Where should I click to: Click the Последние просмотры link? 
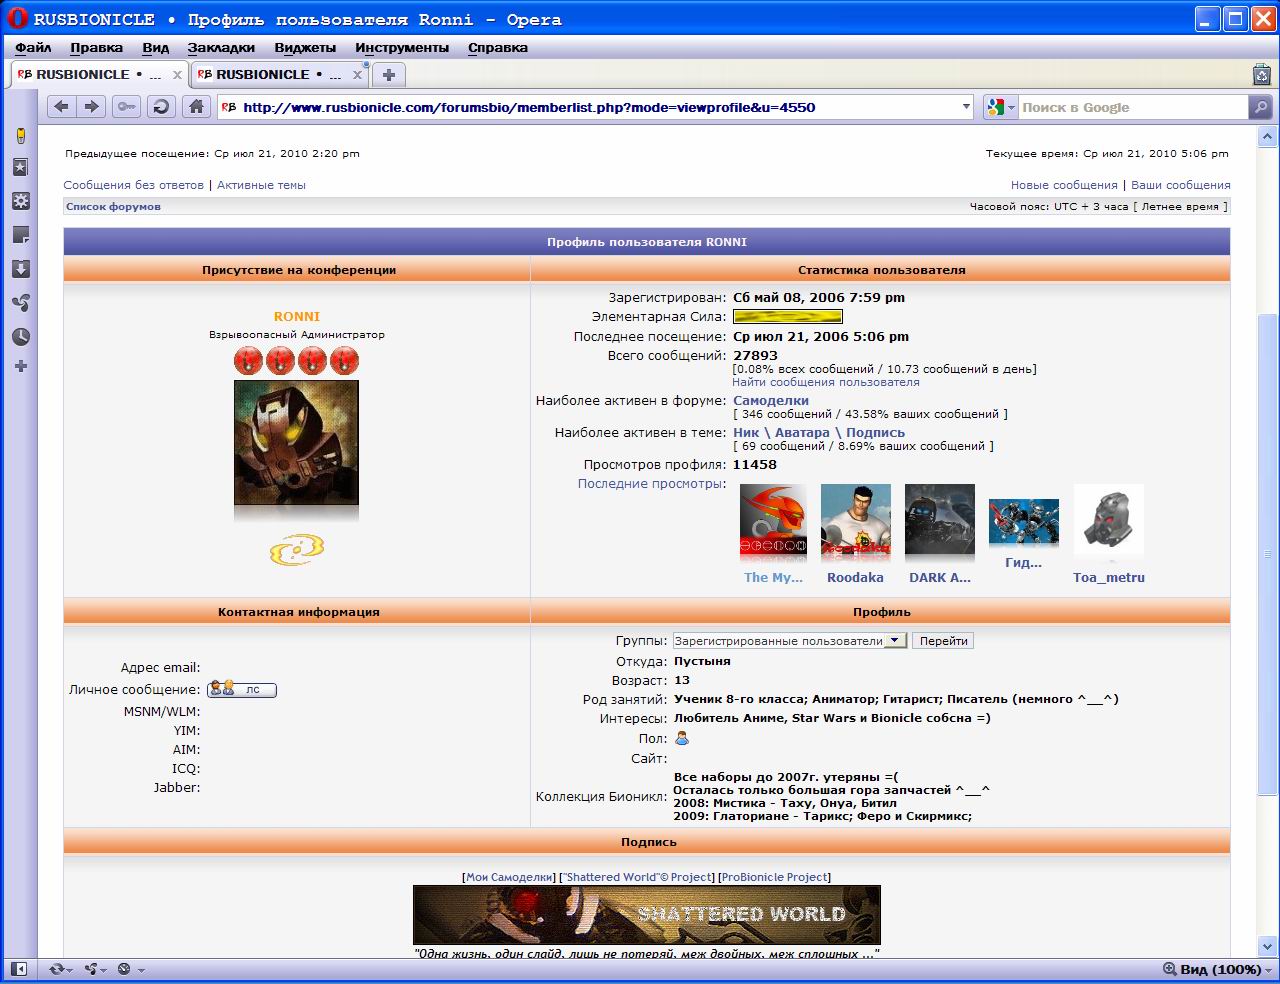[x=651, y=483]
